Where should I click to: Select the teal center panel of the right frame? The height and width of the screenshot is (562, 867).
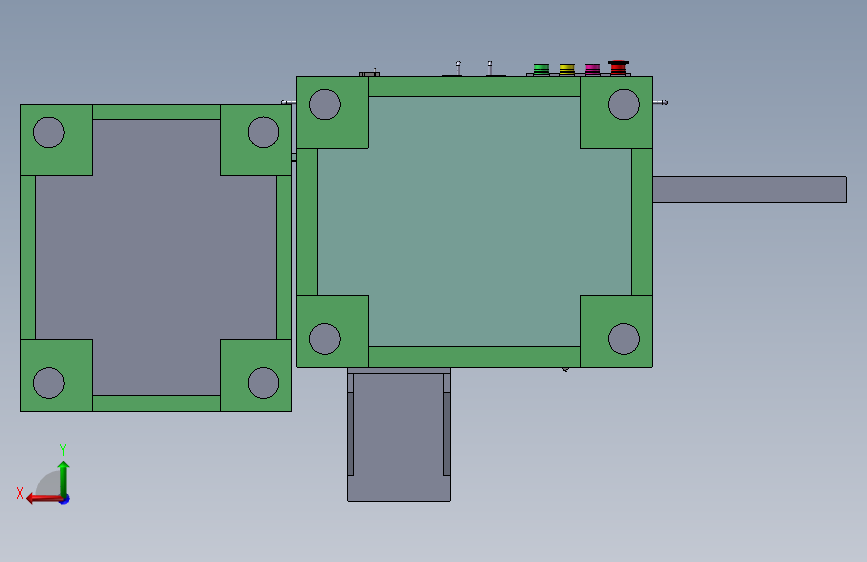coord(474,221)
